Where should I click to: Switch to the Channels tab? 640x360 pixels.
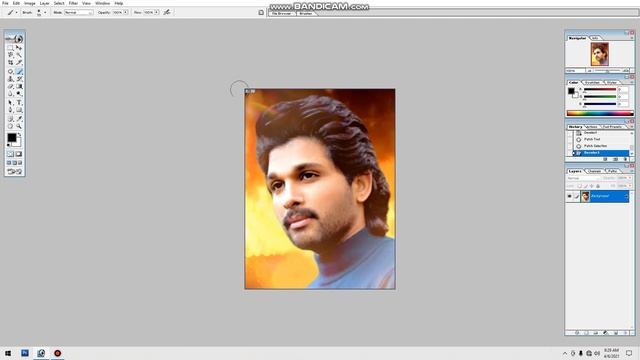click(594, 171)
